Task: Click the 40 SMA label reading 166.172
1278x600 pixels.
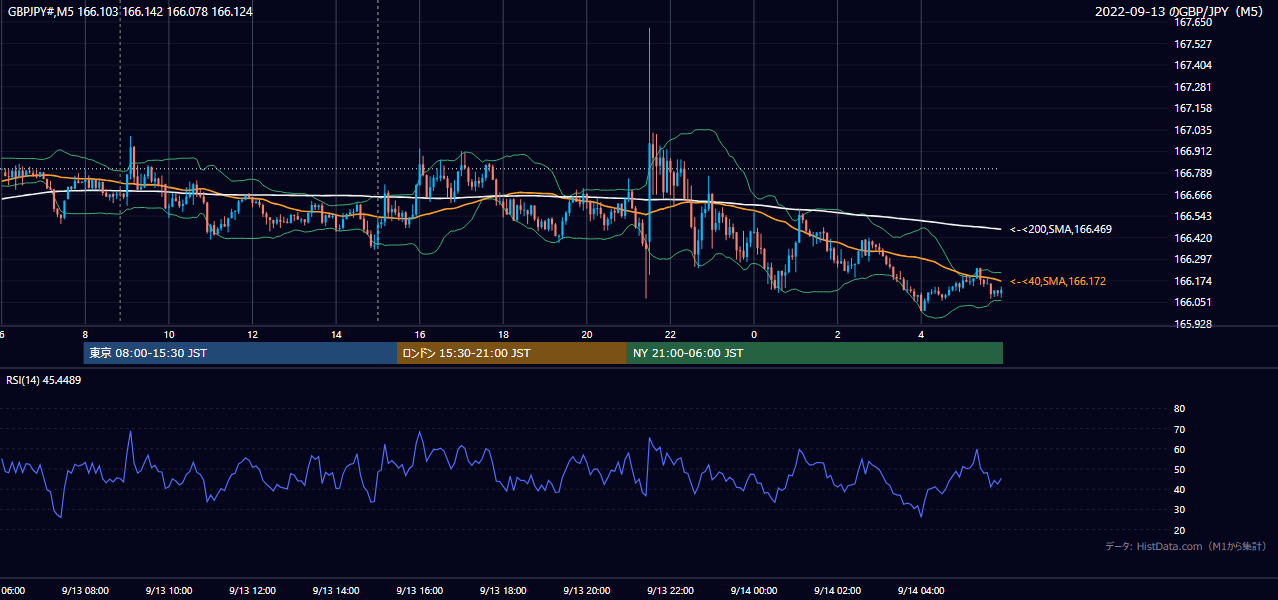Action: (x=1058, y=282)
